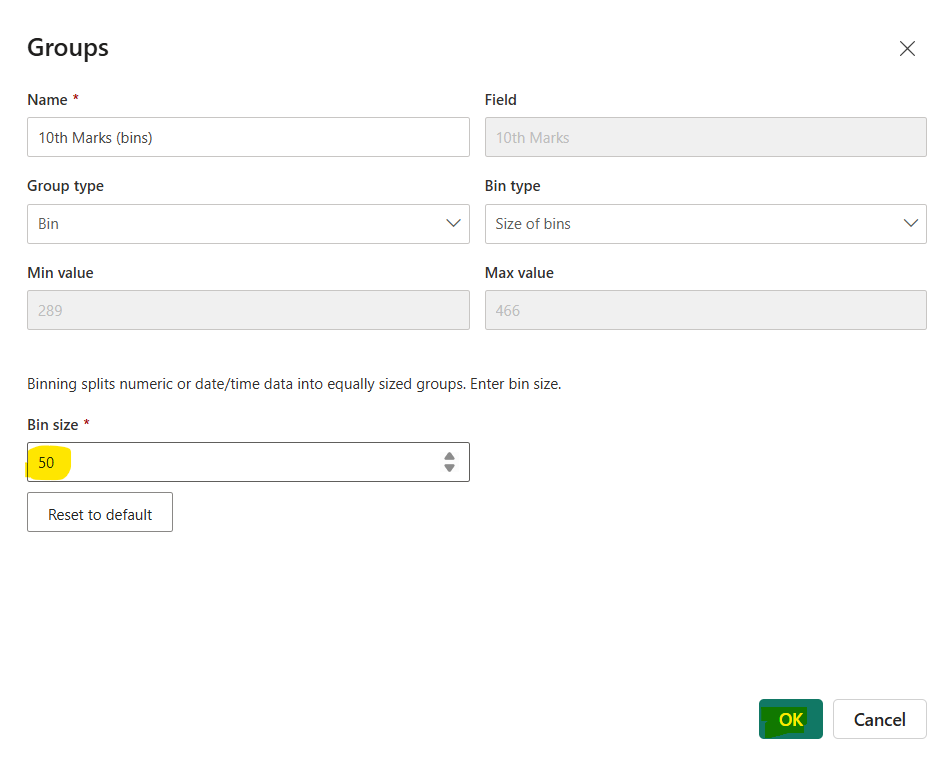Click the Group type box labeled Bin
952x763 pixels.
248,224
